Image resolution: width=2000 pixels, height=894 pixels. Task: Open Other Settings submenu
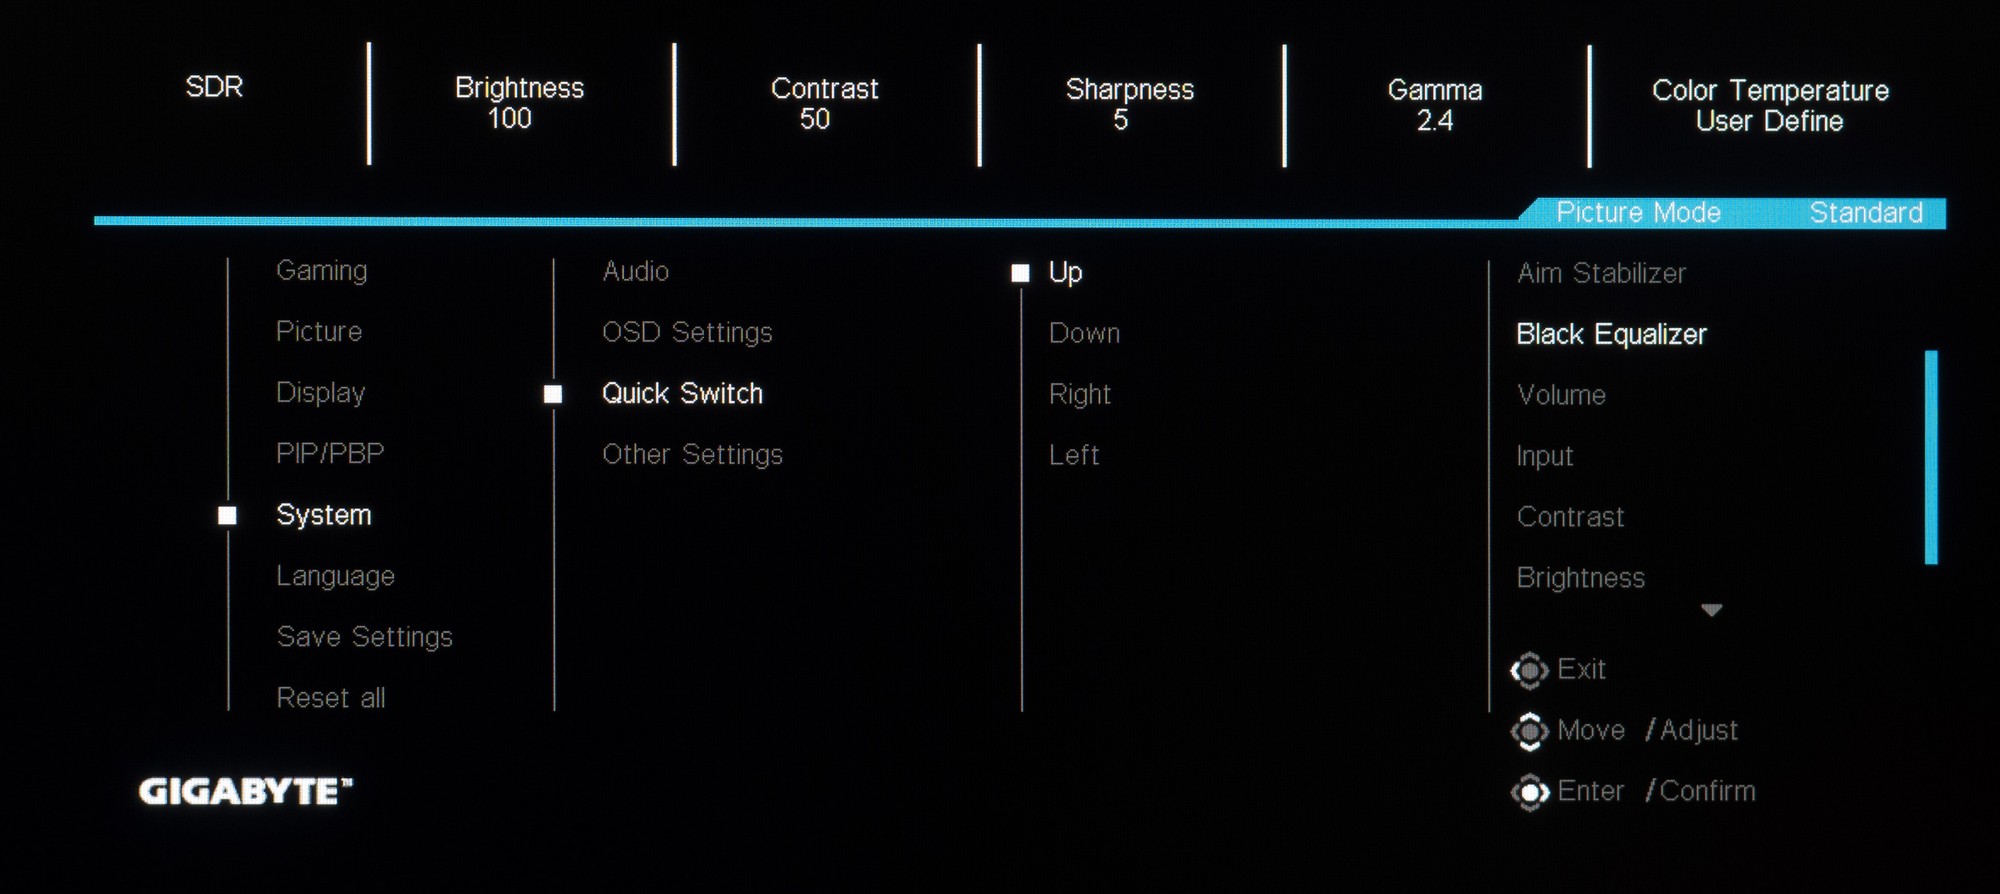pyautogui.click(x=692, y=455)
